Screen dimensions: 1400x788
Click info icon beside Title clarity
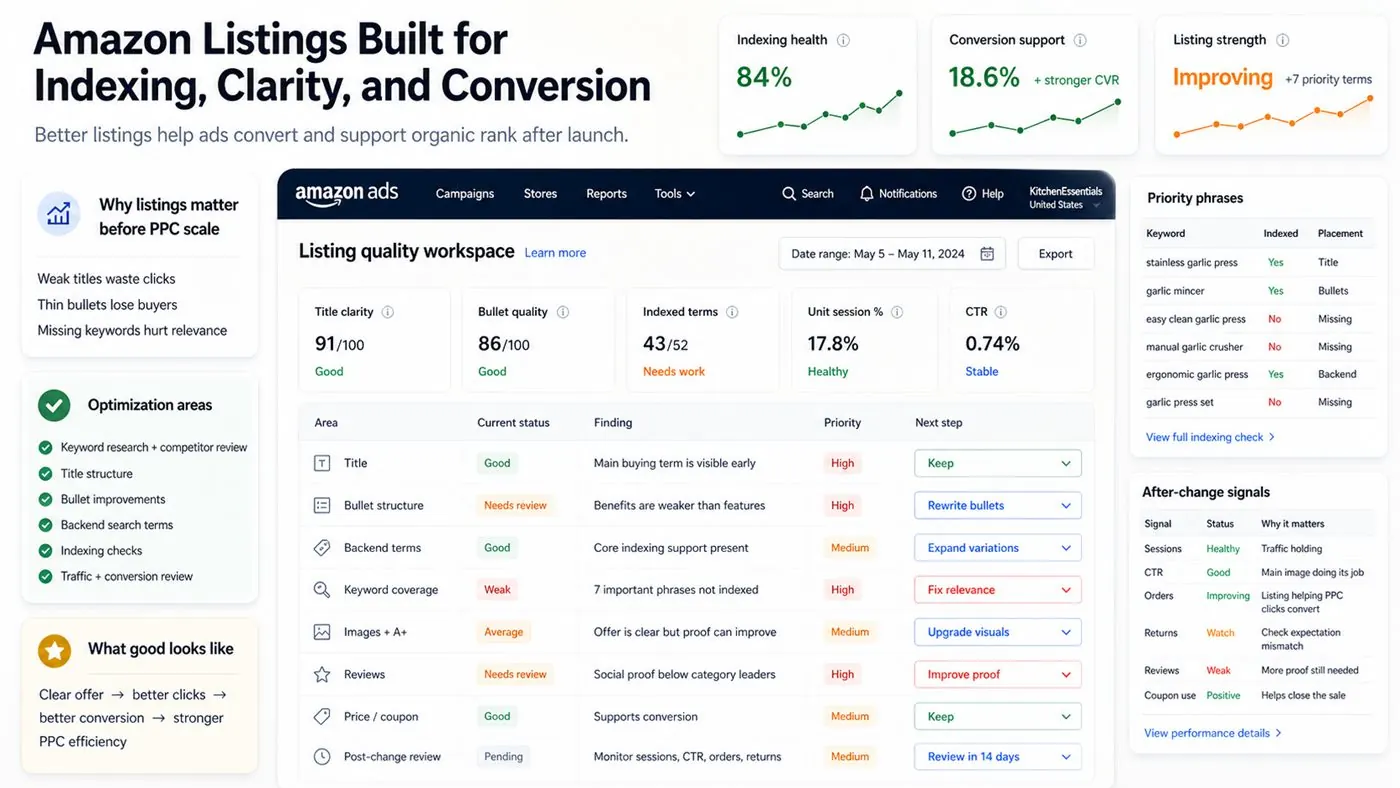coord(388,312)
